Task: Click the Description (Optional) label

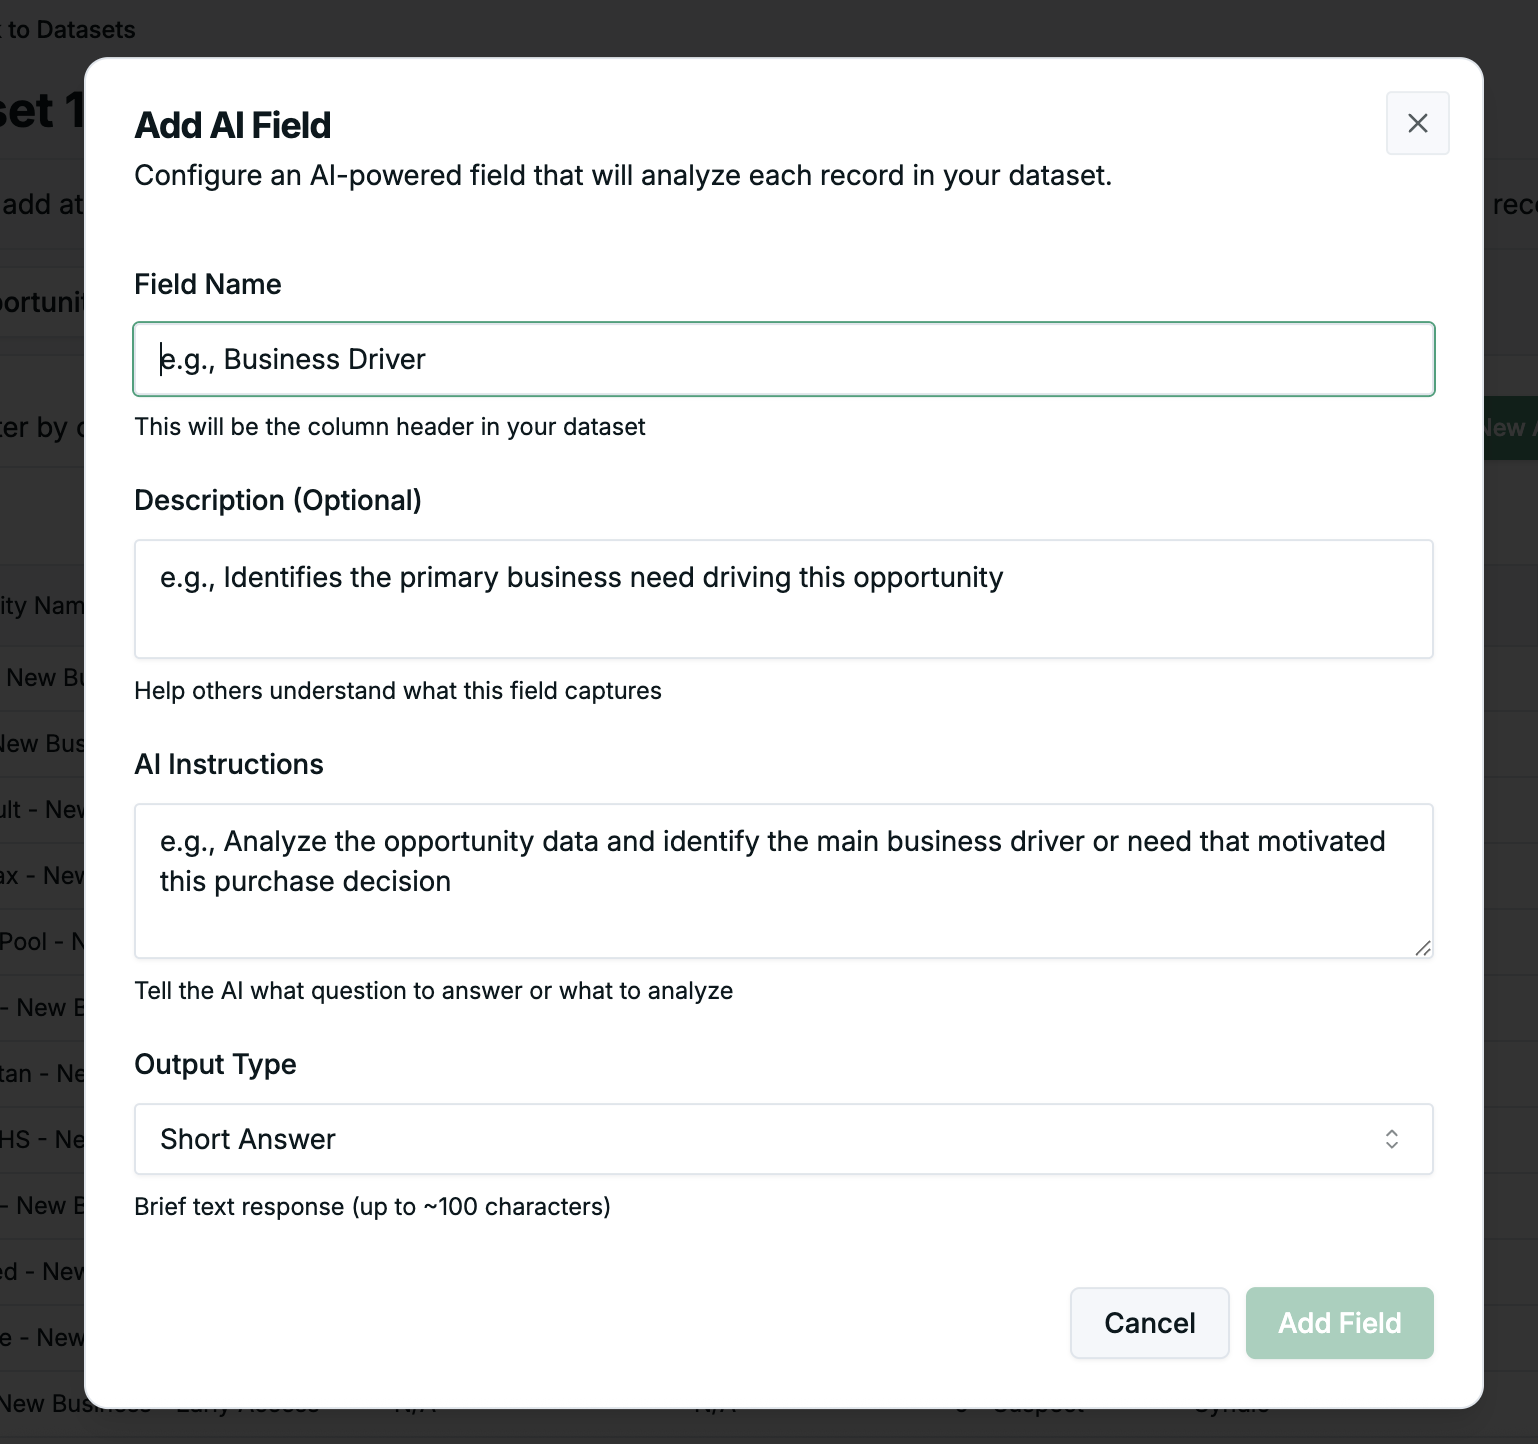Action: (x=278, y=500)
